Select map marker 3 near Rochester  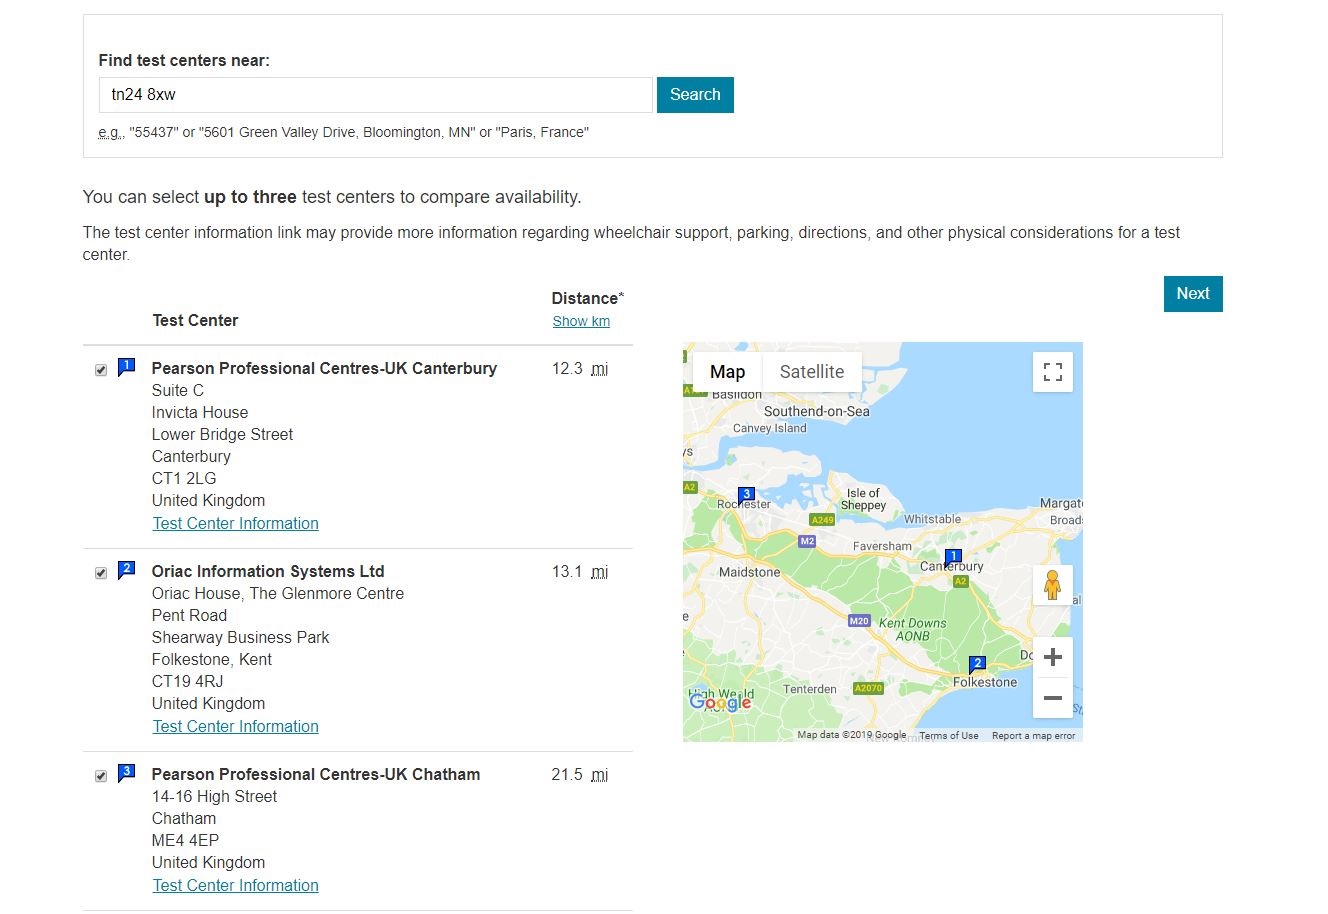(x=746, y=493)
